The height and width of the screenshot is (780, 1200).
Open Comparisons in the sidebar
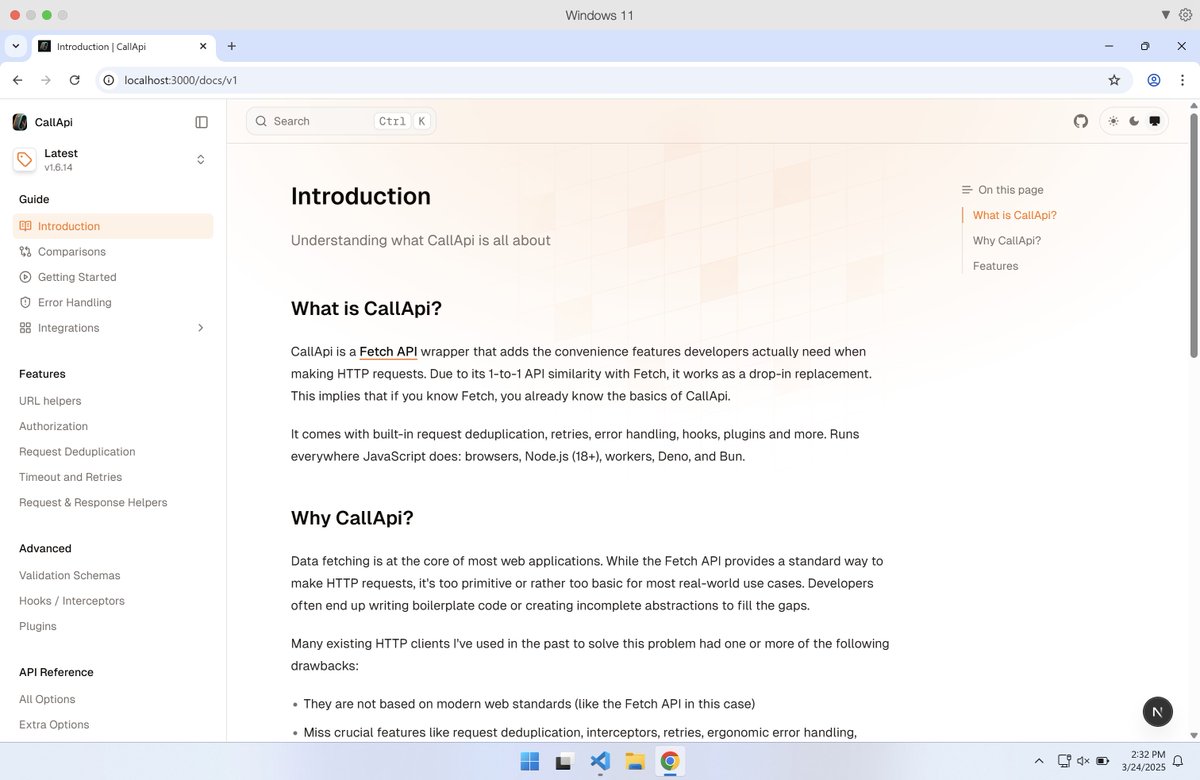113,252
